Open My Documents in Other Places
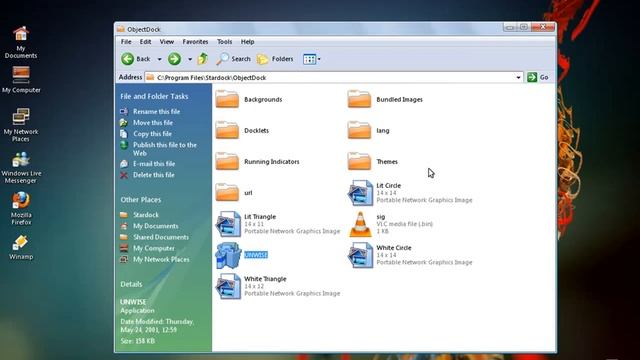 pos(156,226)
